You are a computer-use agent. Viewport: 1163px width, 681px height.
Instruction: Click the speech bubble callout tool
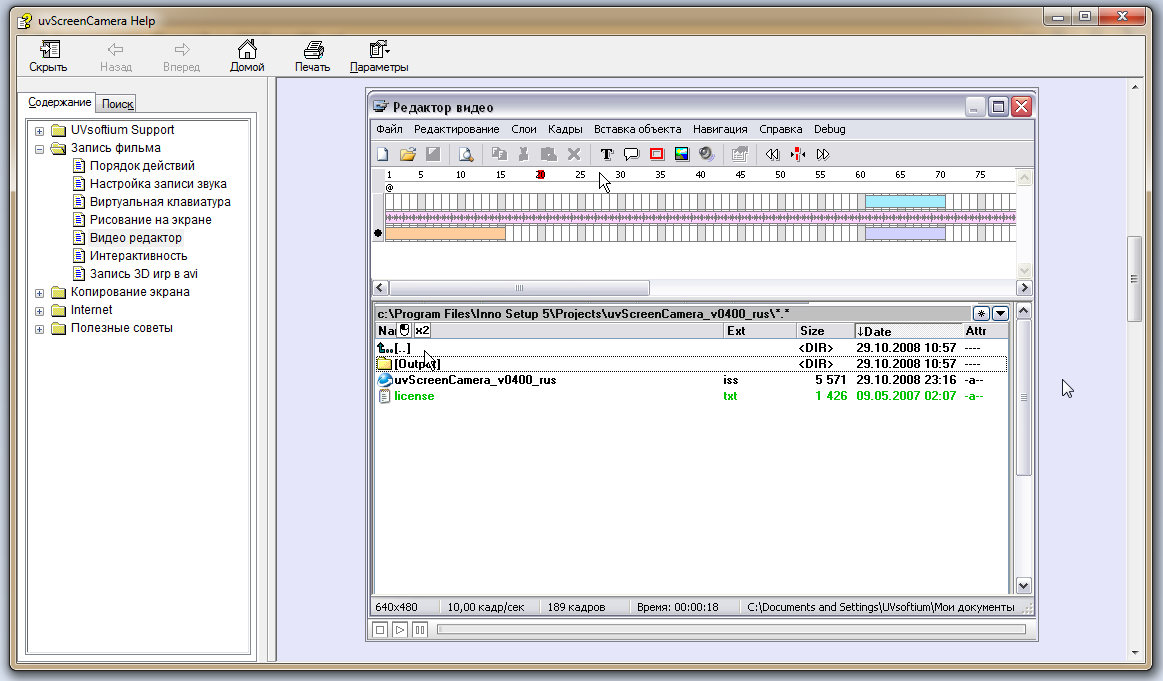point(631,154)
